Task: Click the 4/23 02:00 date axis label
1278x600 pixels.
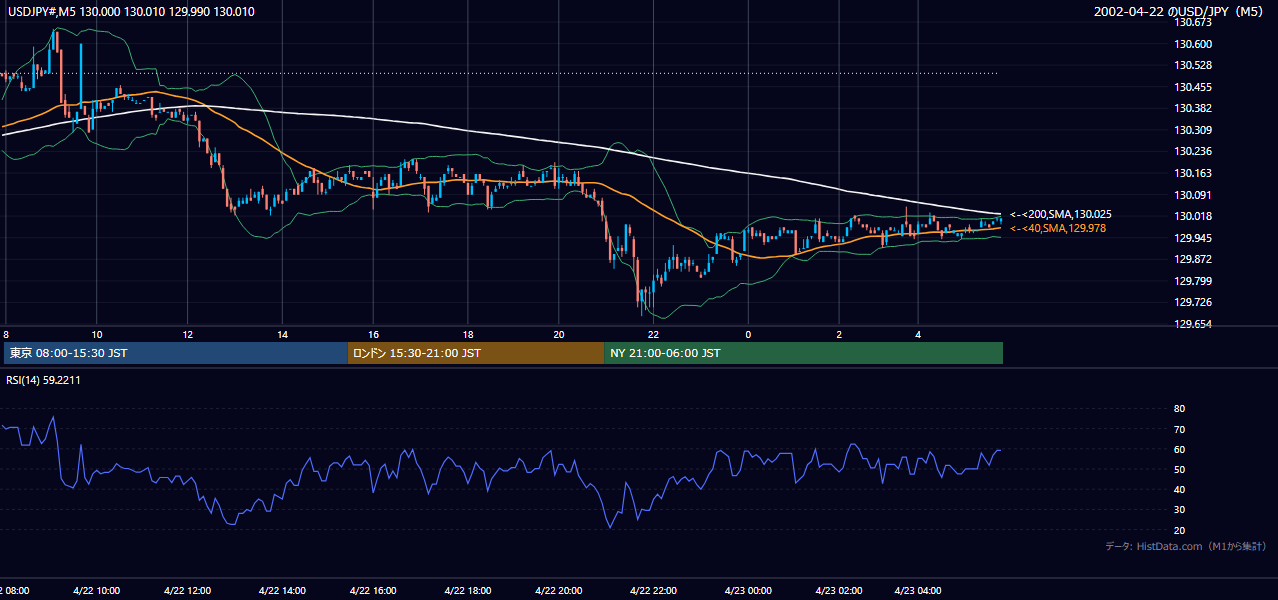Action: point(838,590)
